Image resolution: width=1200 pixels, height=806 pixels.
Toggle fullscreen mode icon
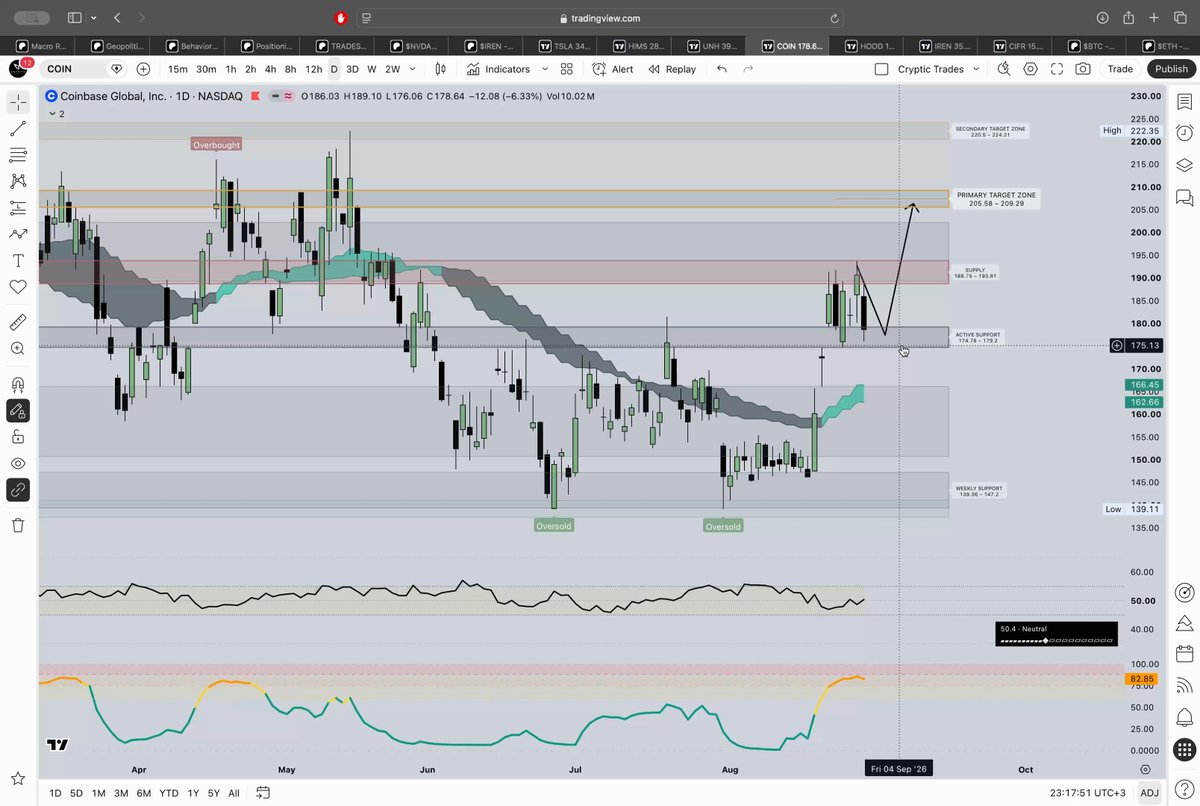click(1057, 69)
